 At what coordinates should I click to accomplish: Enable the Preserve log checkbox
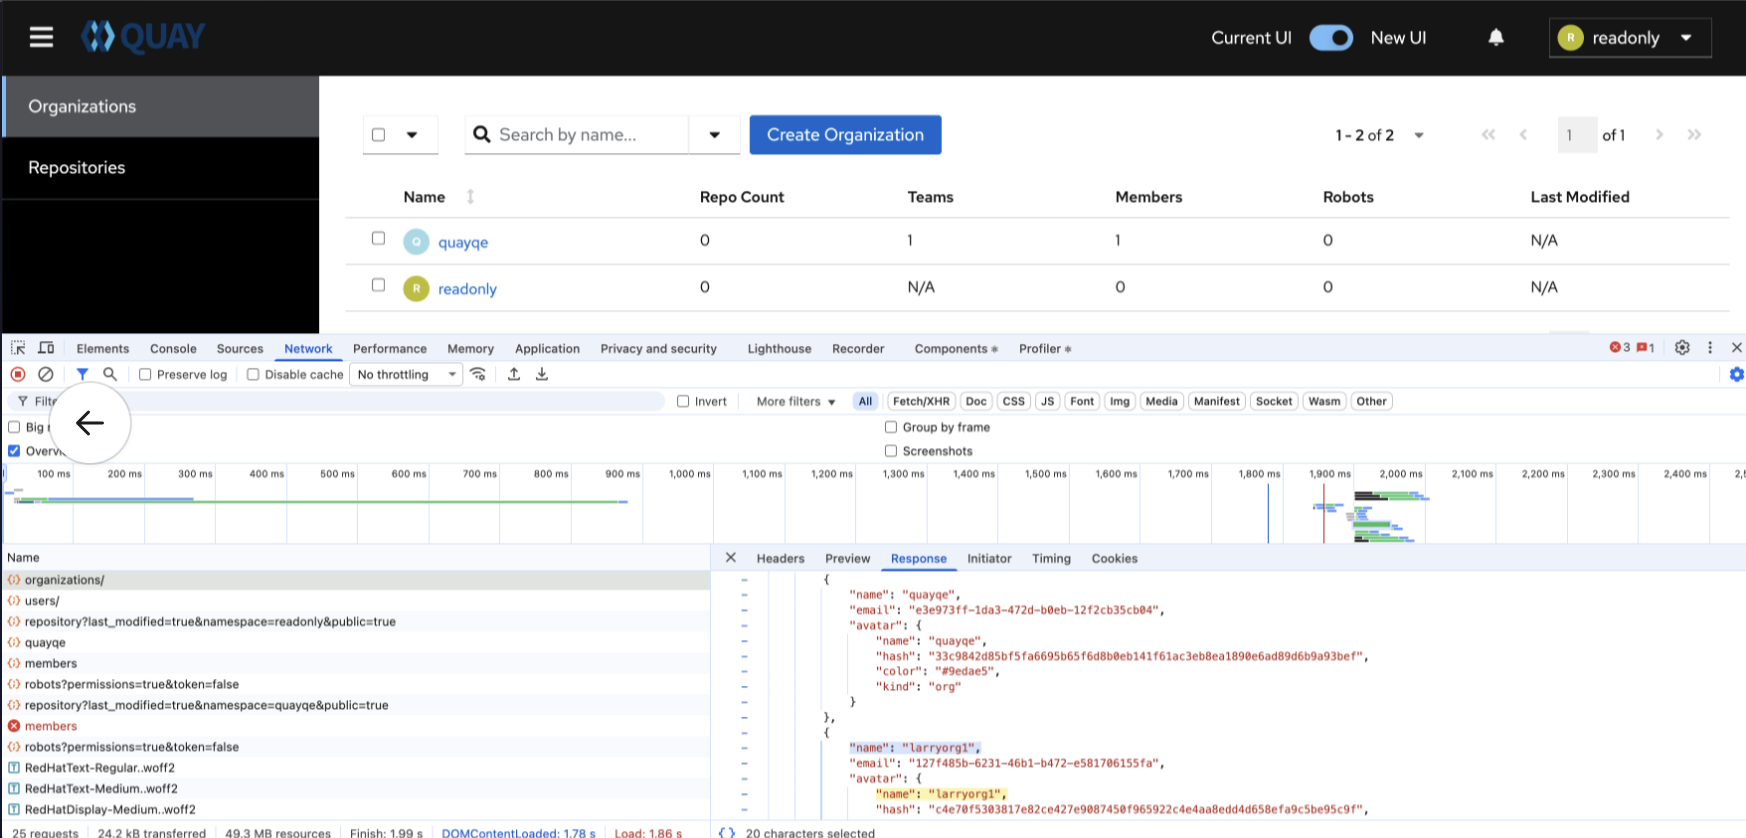tap(145, 374)
